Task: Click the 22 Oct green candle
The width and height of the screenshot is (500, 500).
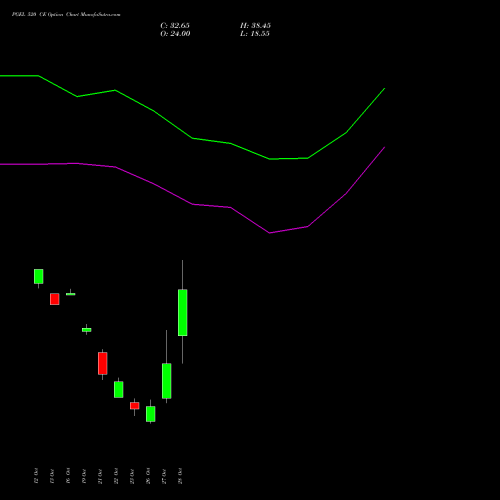Action: (x=118, y=389)
